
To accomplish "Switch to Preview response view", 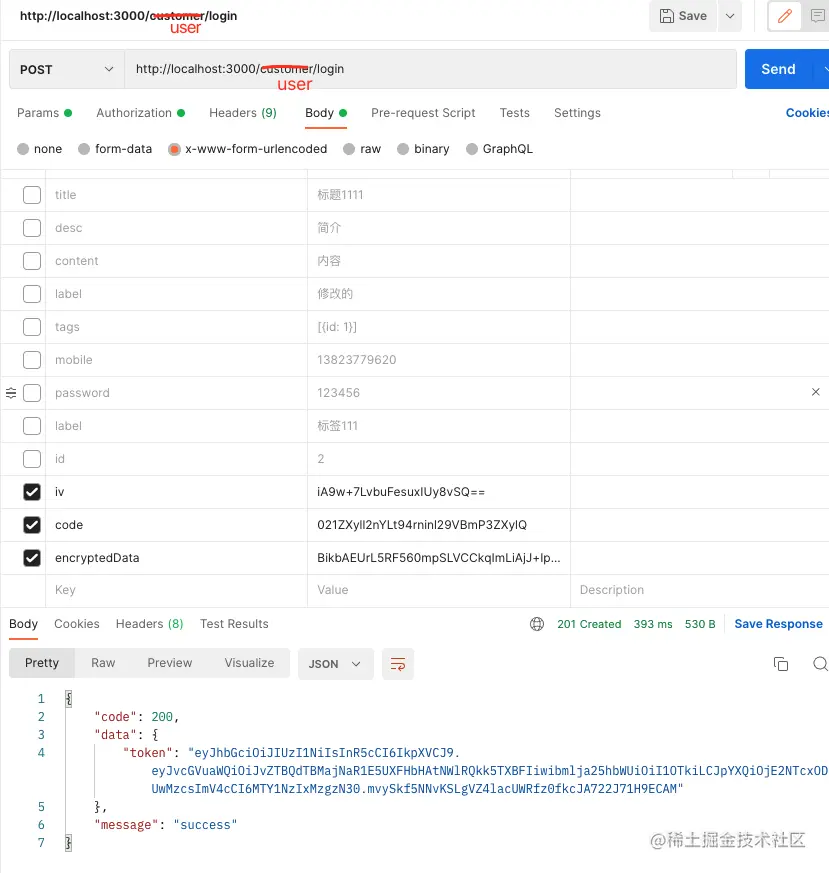I will click(170, 663).
